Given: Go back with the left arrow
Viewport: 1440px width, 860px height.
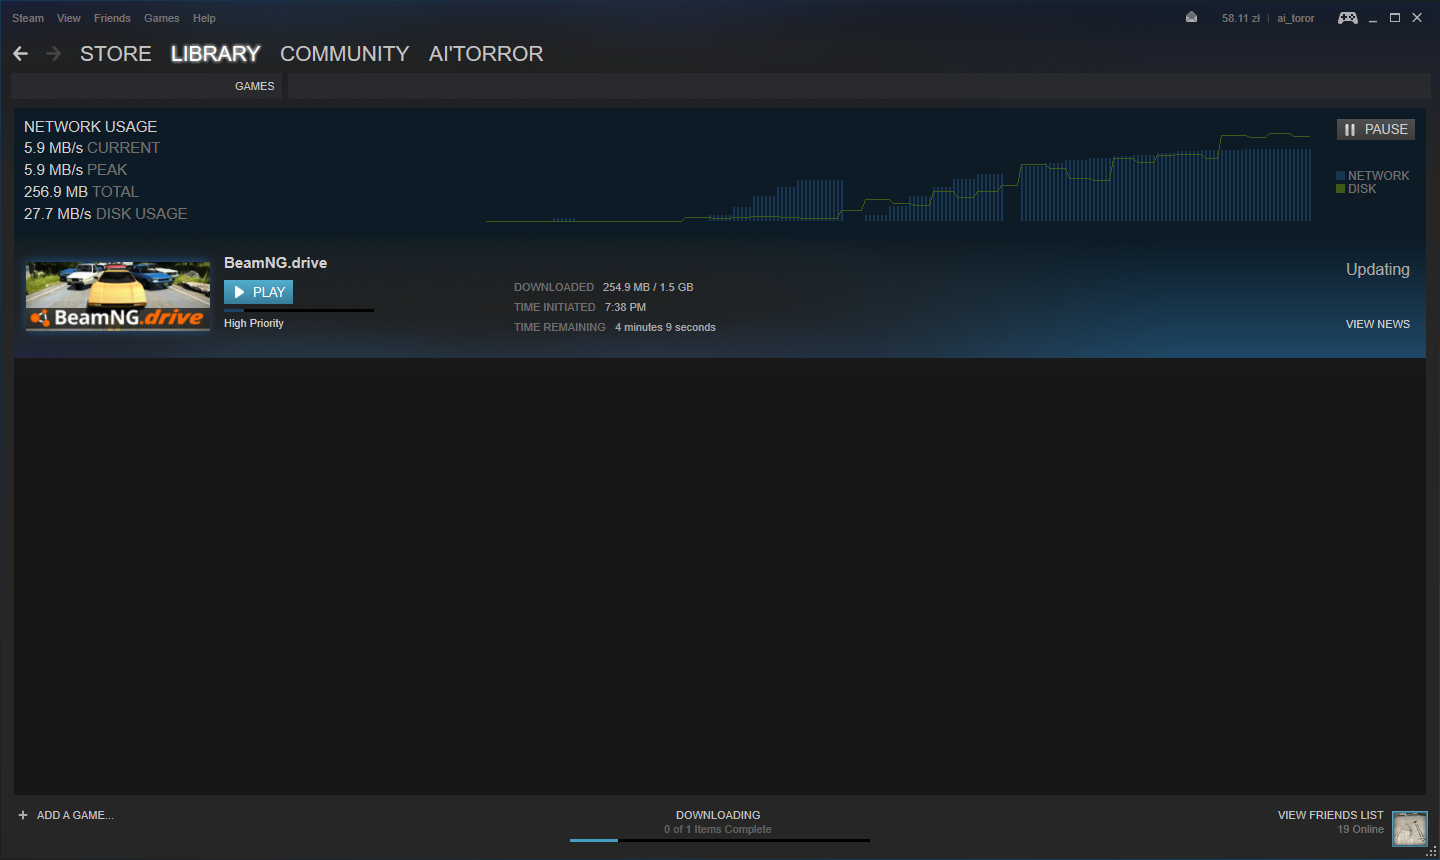Looking at the screenshot, I should click(20, 54).
